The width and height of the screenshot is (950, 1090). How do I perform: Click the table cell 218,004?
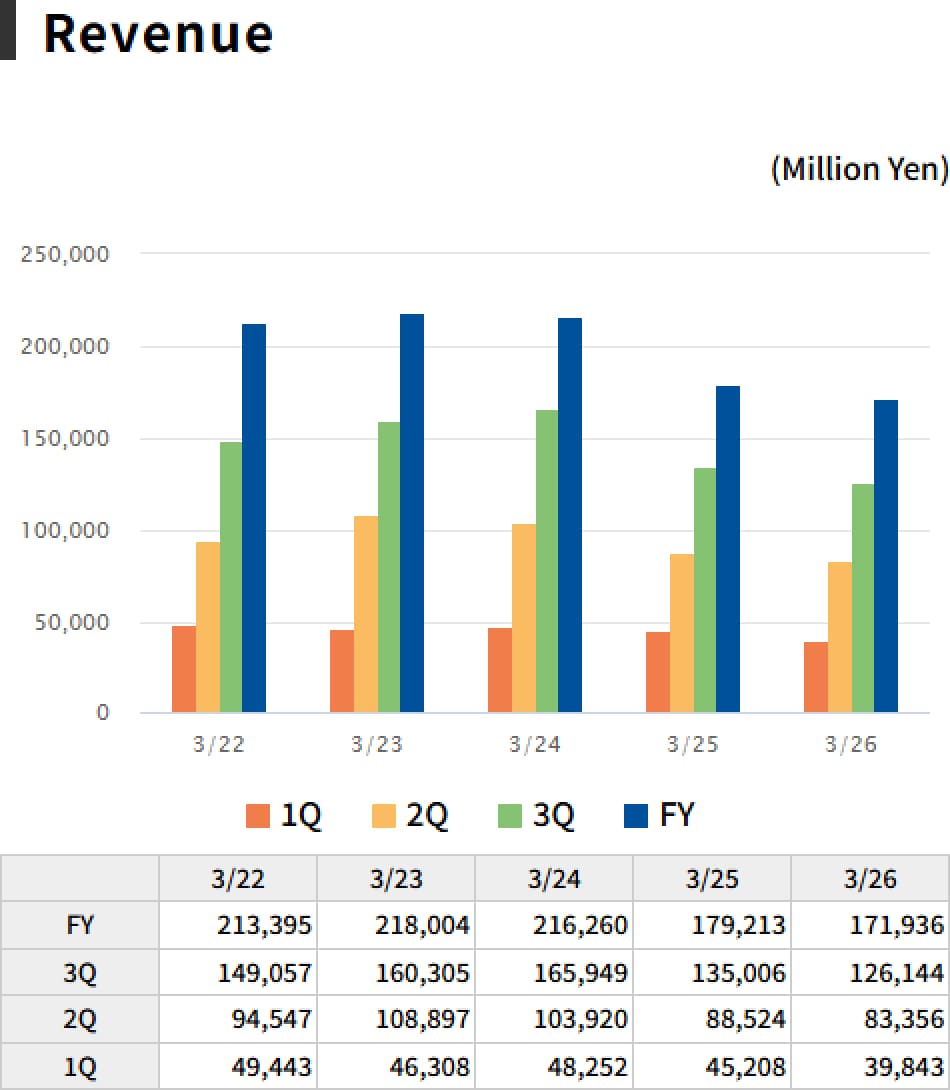coord(396,925)
